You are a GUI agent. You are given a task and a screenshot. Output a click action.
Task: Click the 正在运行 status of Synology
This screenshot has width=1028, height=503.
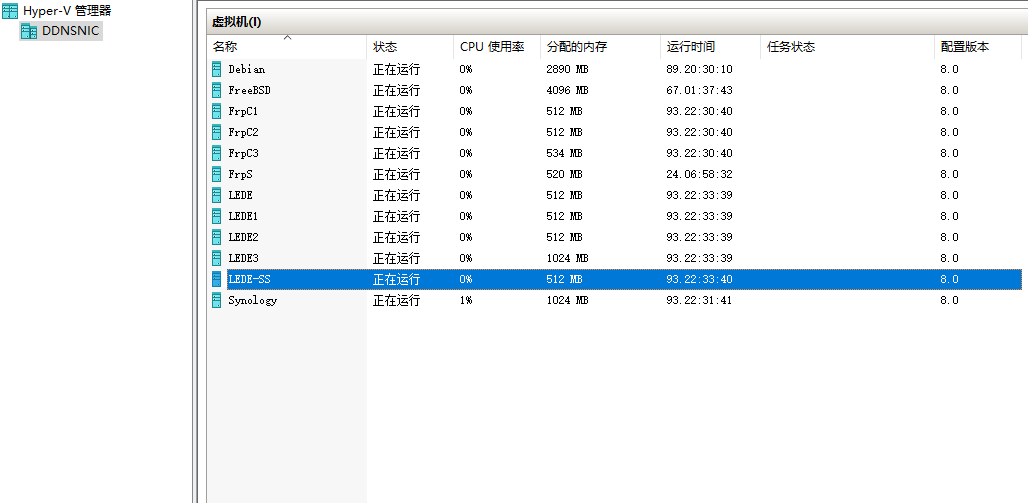click(397, 300)
